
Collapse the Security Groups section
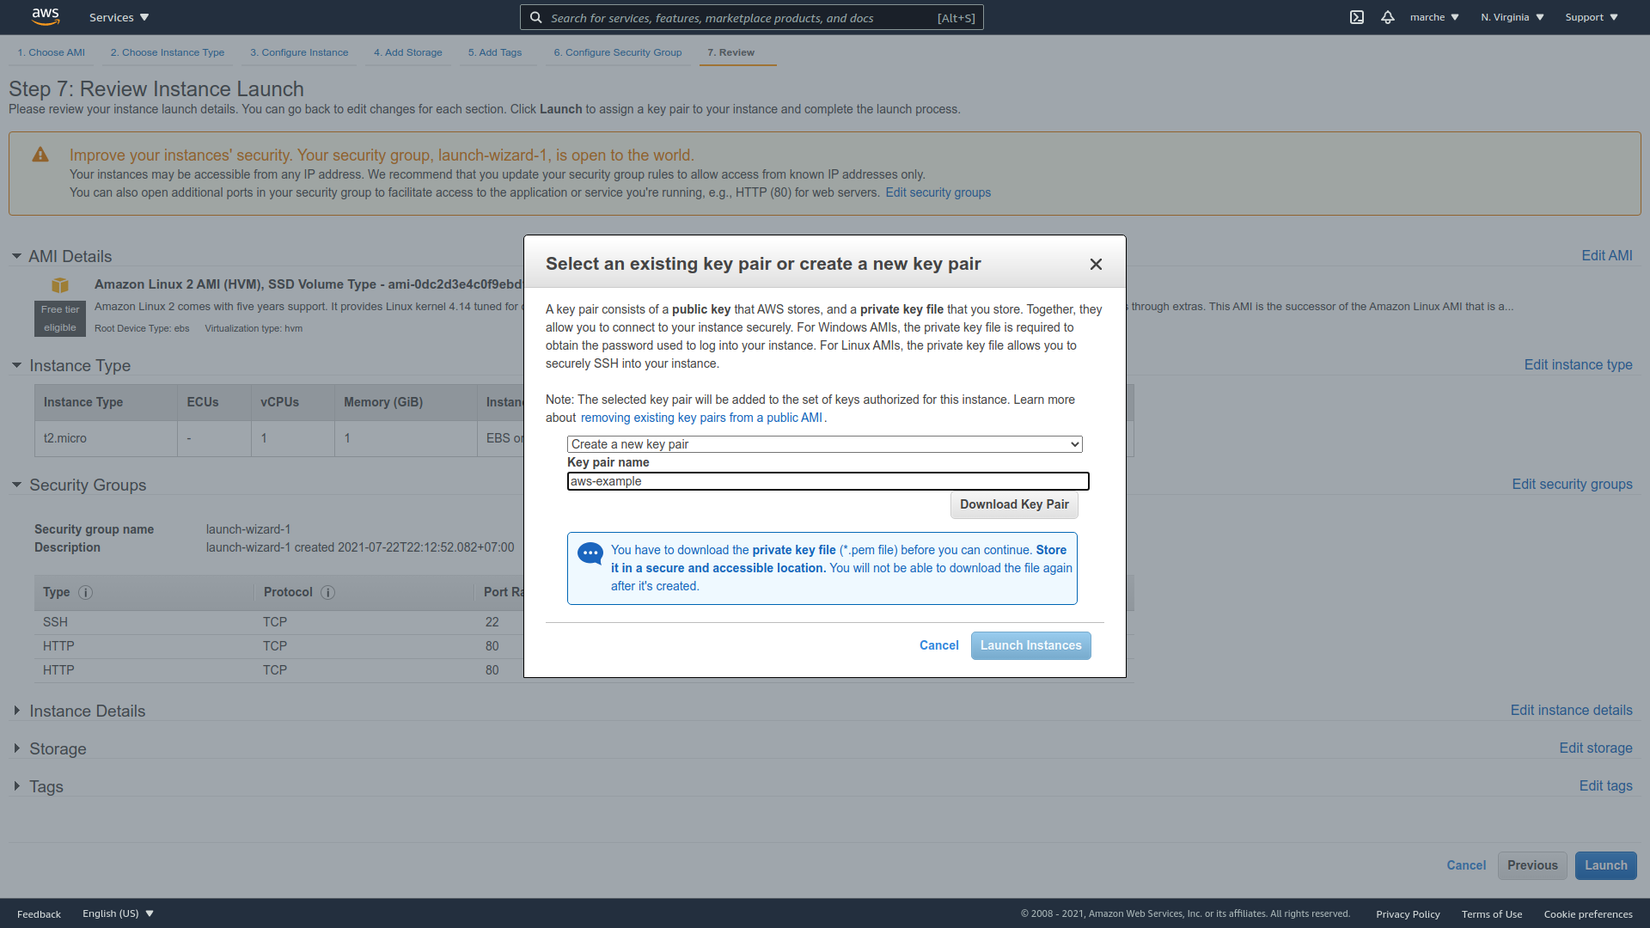pyautogui.click(x=17, y=484)
